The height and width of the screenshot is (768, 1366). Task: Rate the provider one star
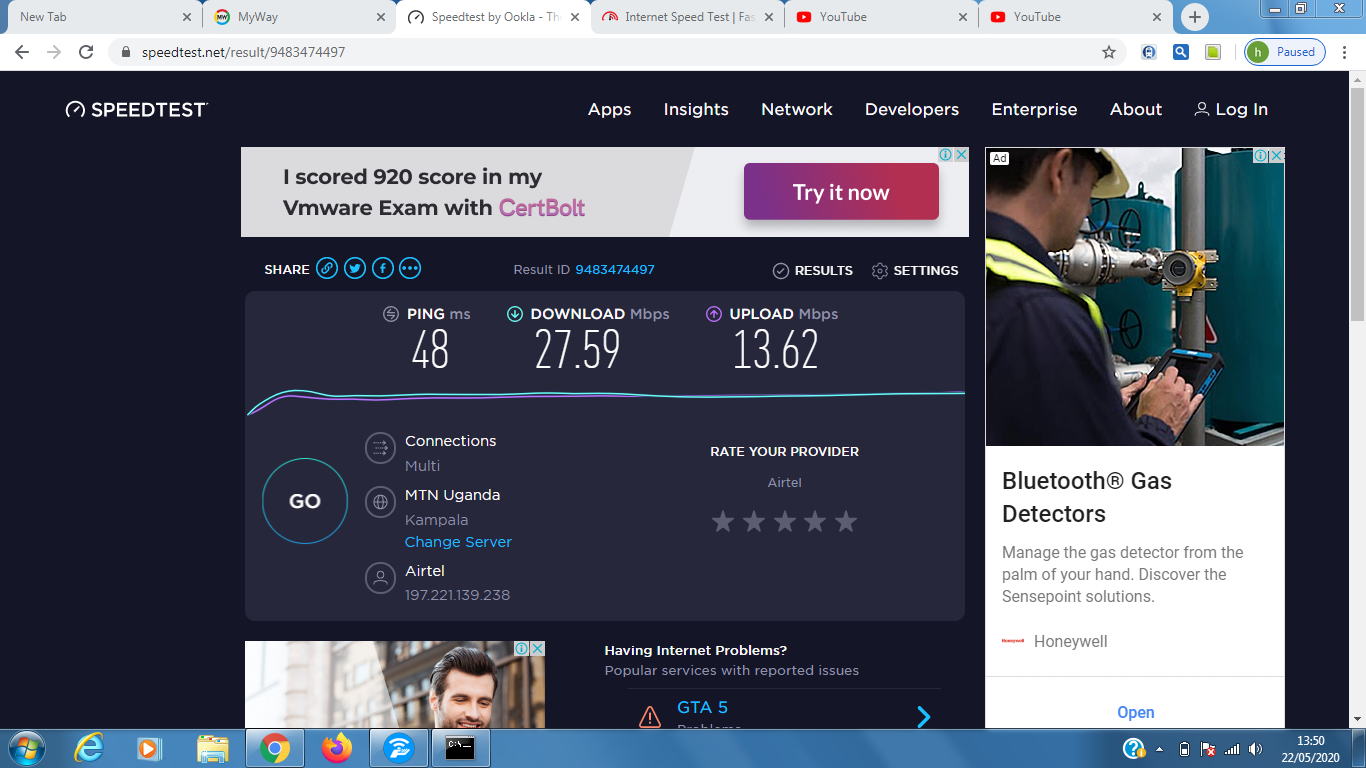(723, 521)
